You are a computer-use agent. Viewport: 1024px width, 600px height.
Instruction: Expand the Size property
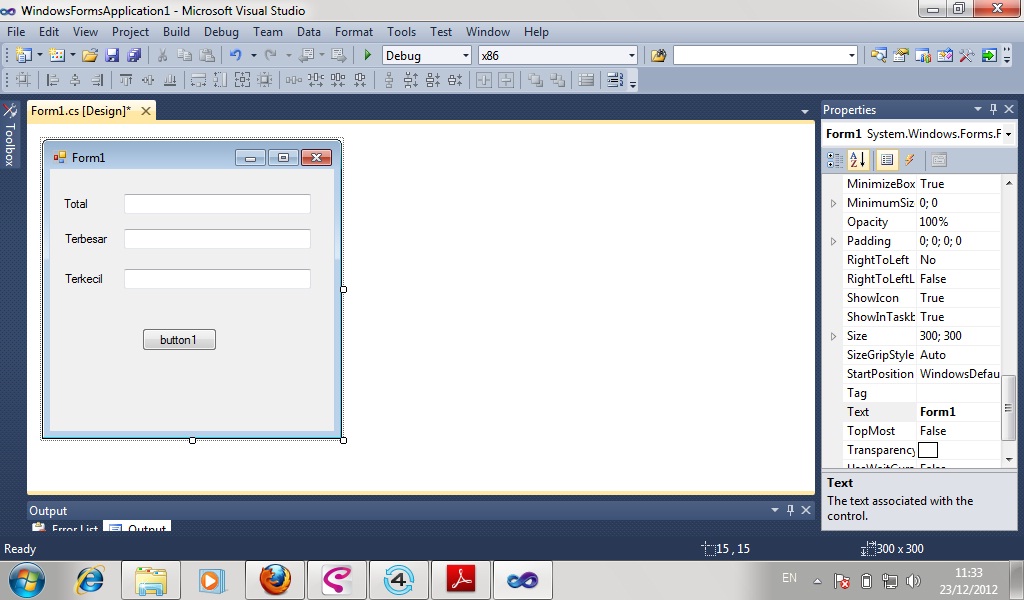point(833,336)
